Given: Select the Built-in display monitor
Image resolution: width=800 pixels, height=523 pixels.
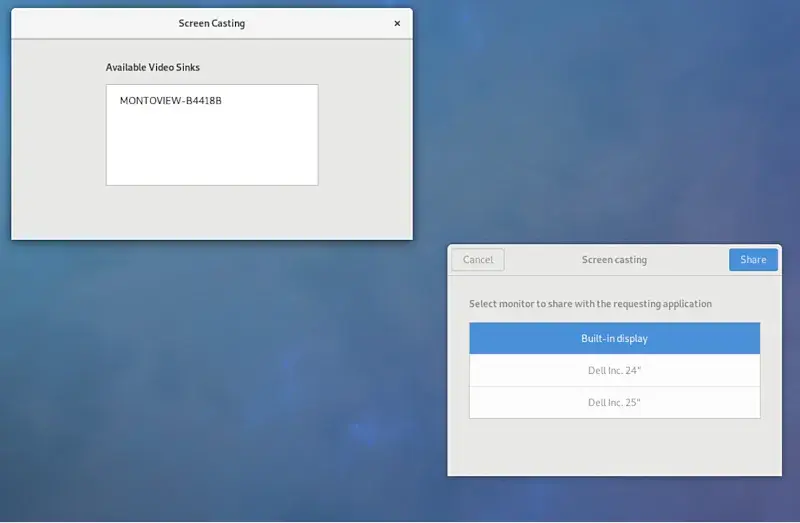Looking at the screenshot, I should coord(614,338).
